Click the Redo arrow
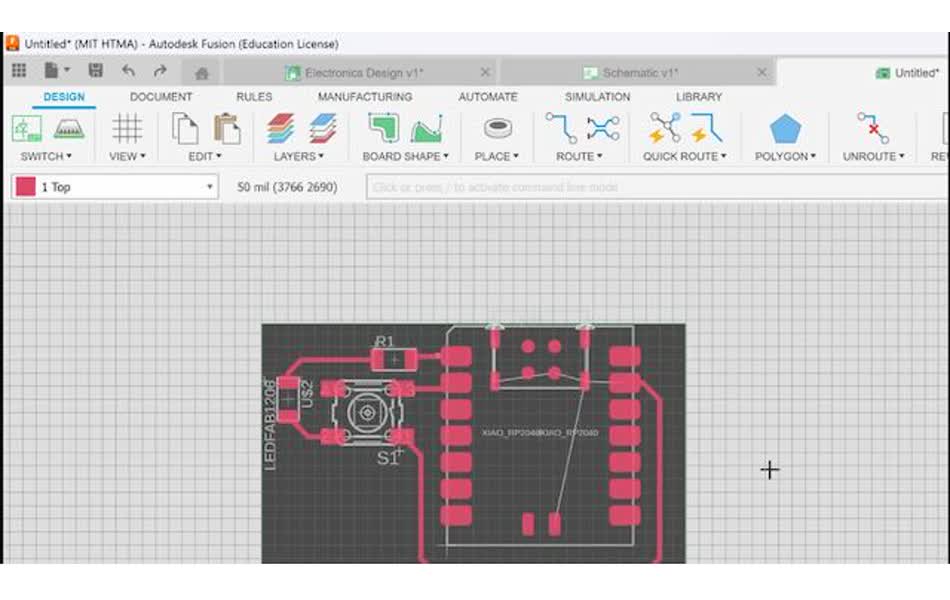950x600 pixels. tap(159, 70)
